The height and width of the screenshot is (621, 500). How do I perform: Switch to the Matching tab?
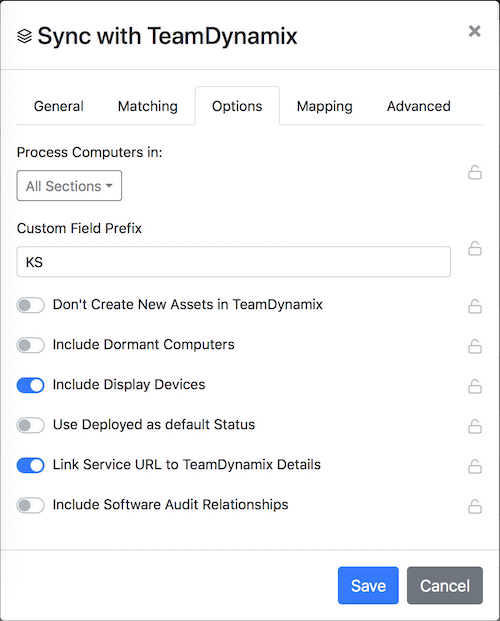point(148,106)
